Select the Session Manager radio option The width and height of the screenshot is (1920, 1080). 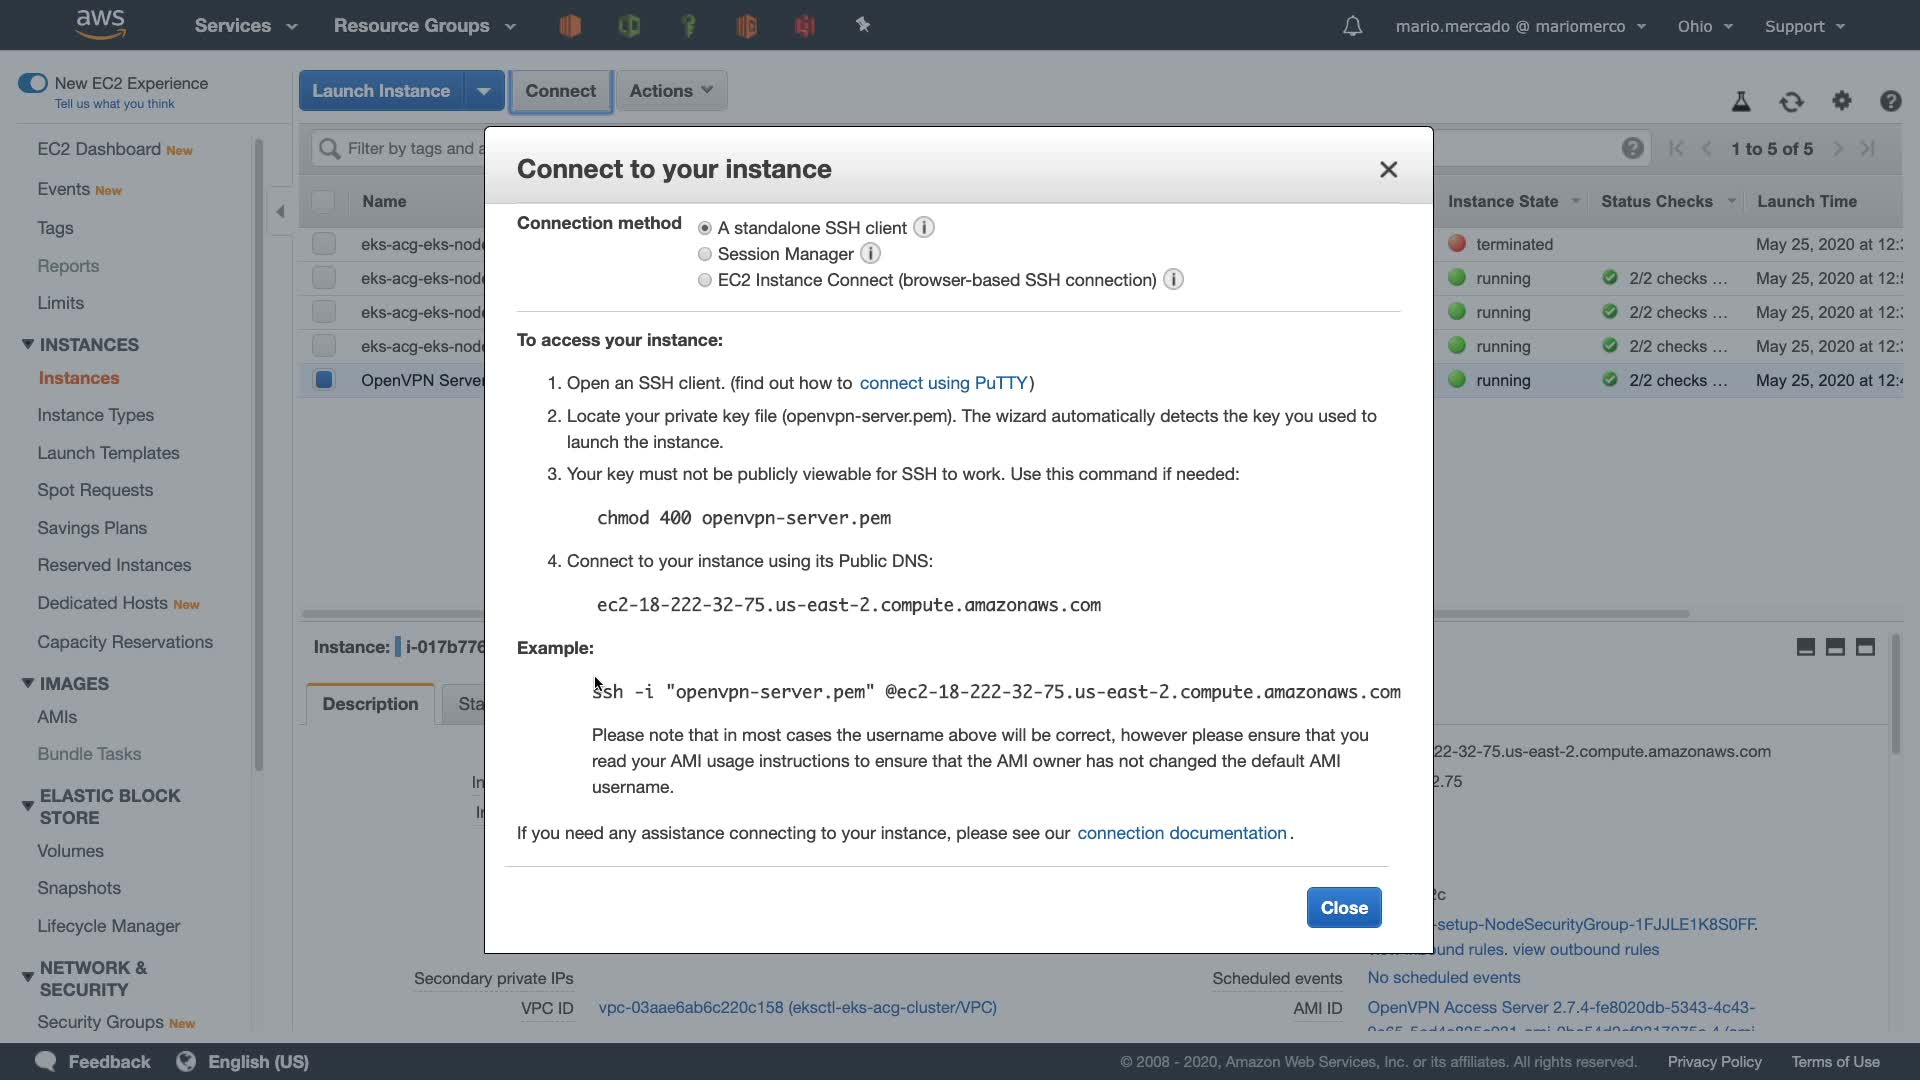point(705,255)
